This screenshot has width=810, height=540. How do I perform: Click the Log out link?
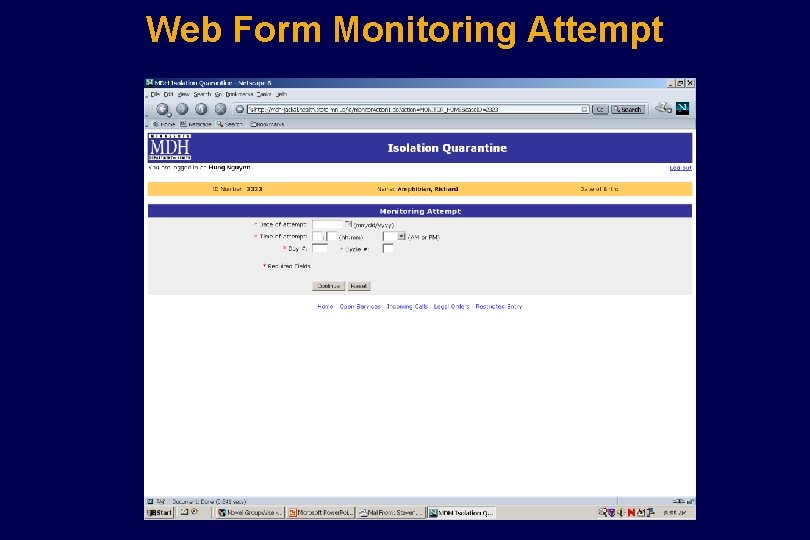(680, 168)
